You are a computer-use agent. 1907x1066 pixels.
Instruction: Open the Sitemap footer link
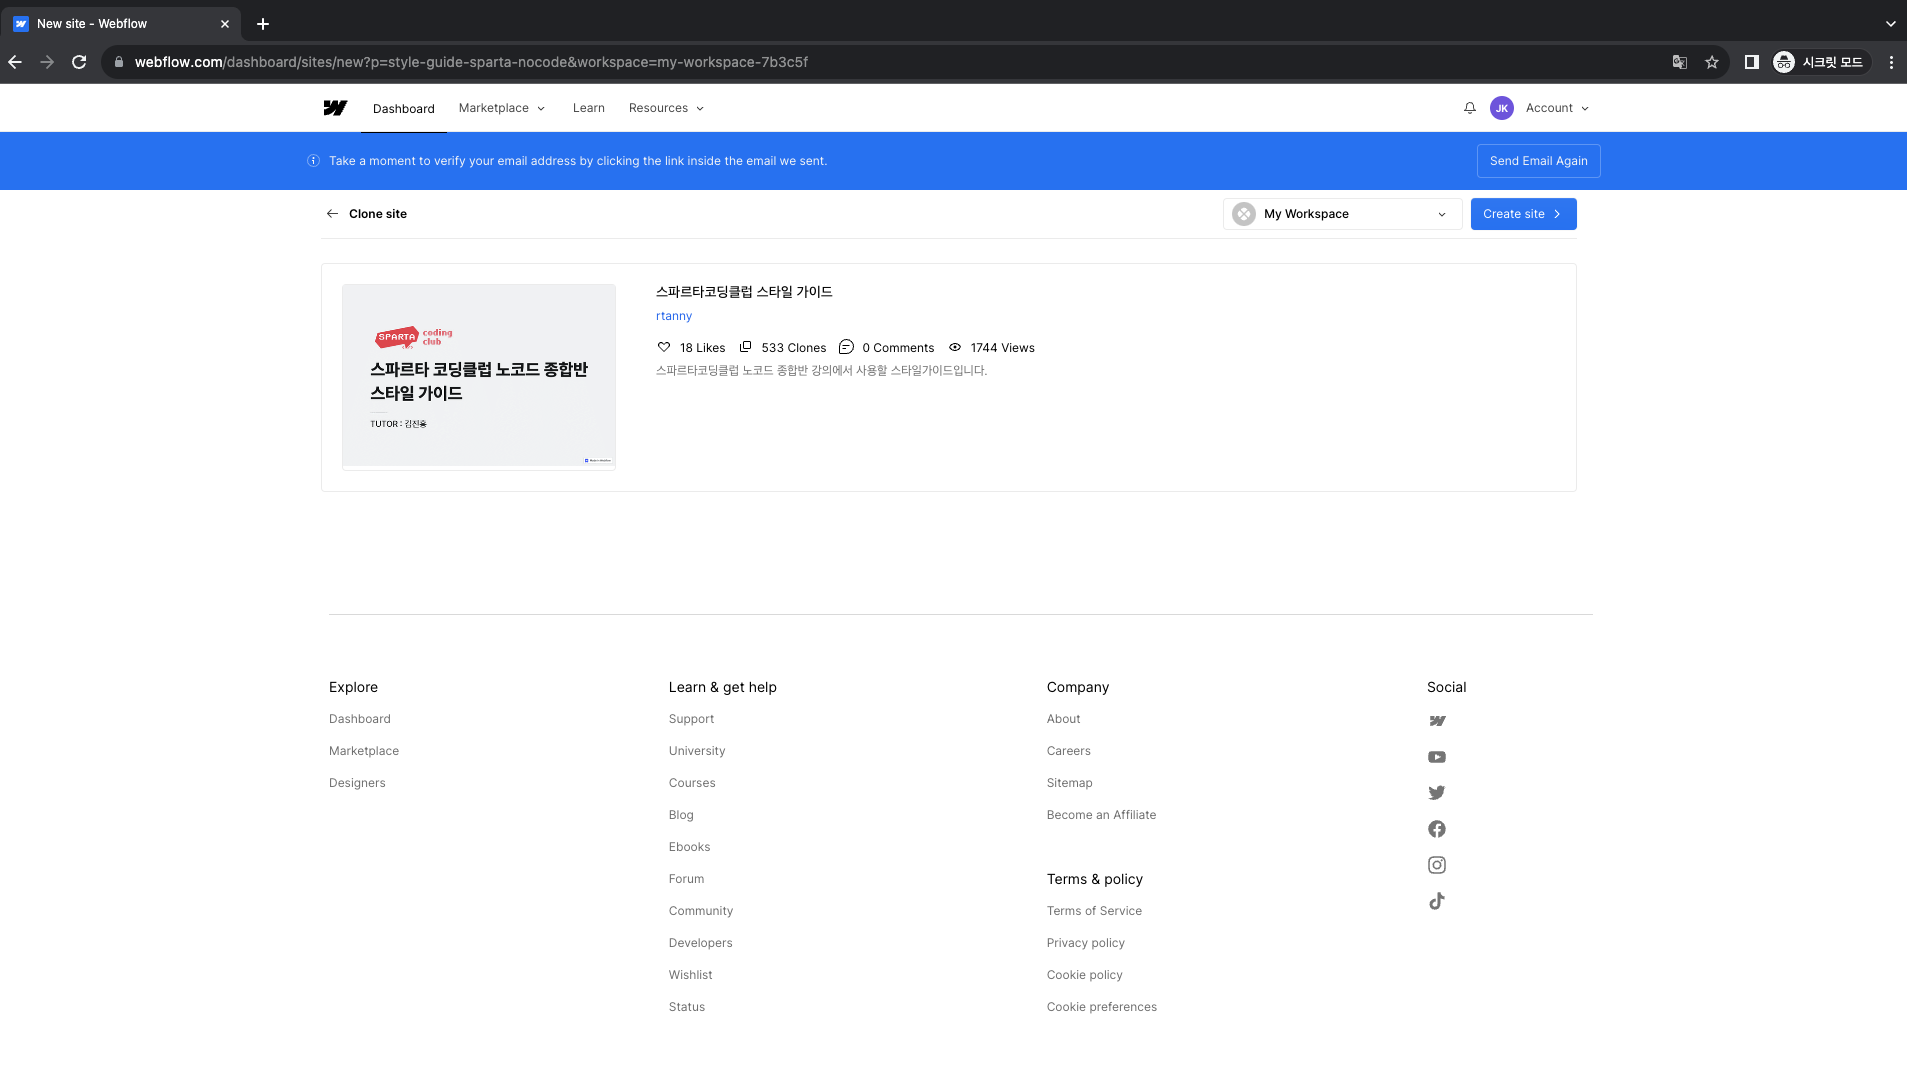coord(1069,783)
